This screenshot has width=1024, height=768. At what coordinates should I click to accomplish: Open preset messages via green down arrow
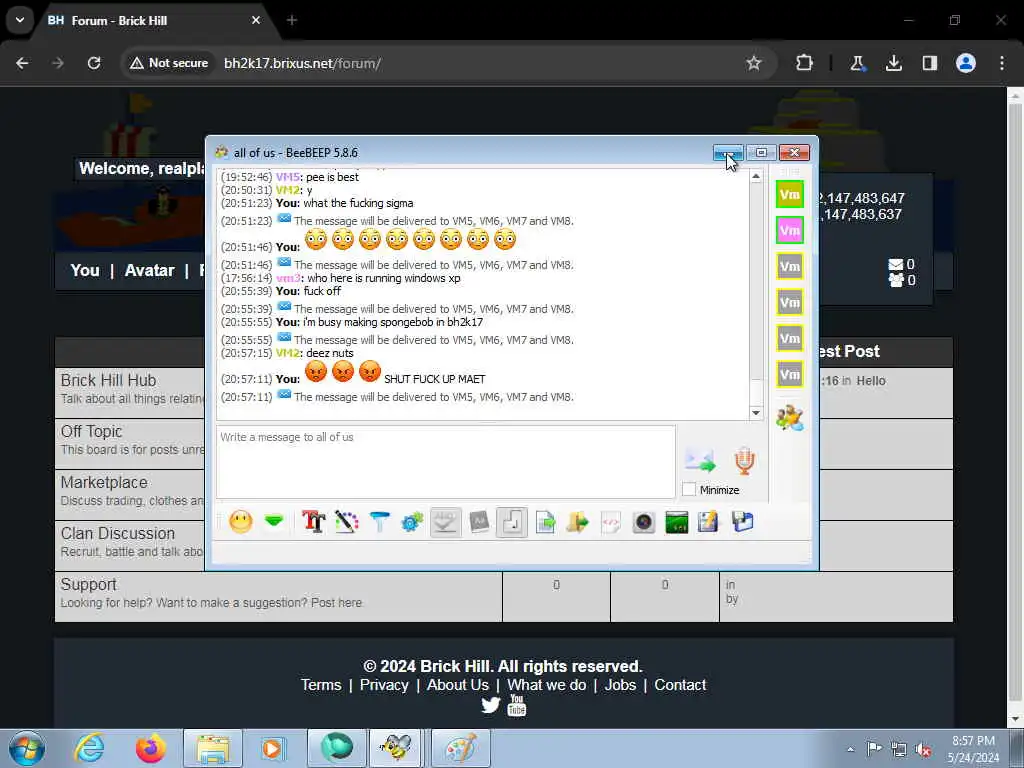tap(274, 522)
